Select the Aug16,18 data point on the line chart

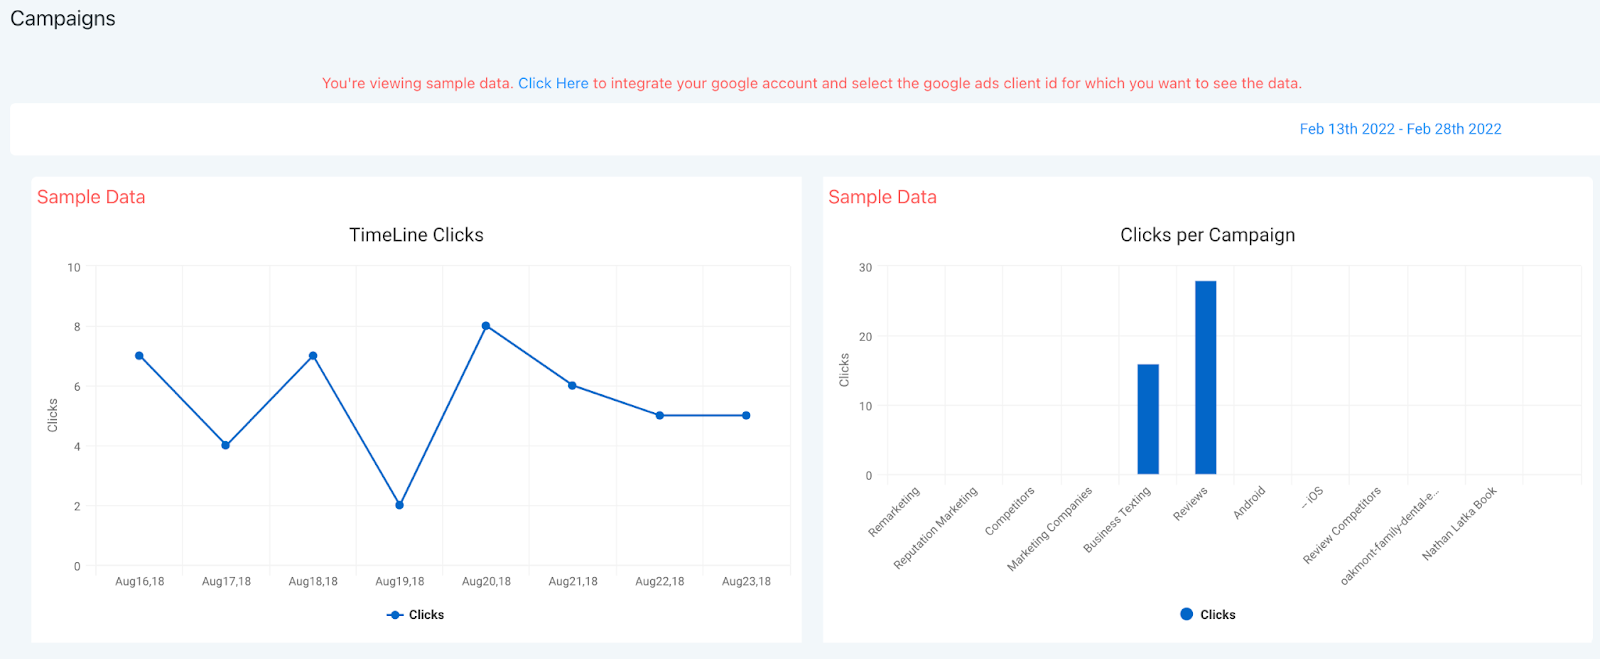[x=139, y=356]
